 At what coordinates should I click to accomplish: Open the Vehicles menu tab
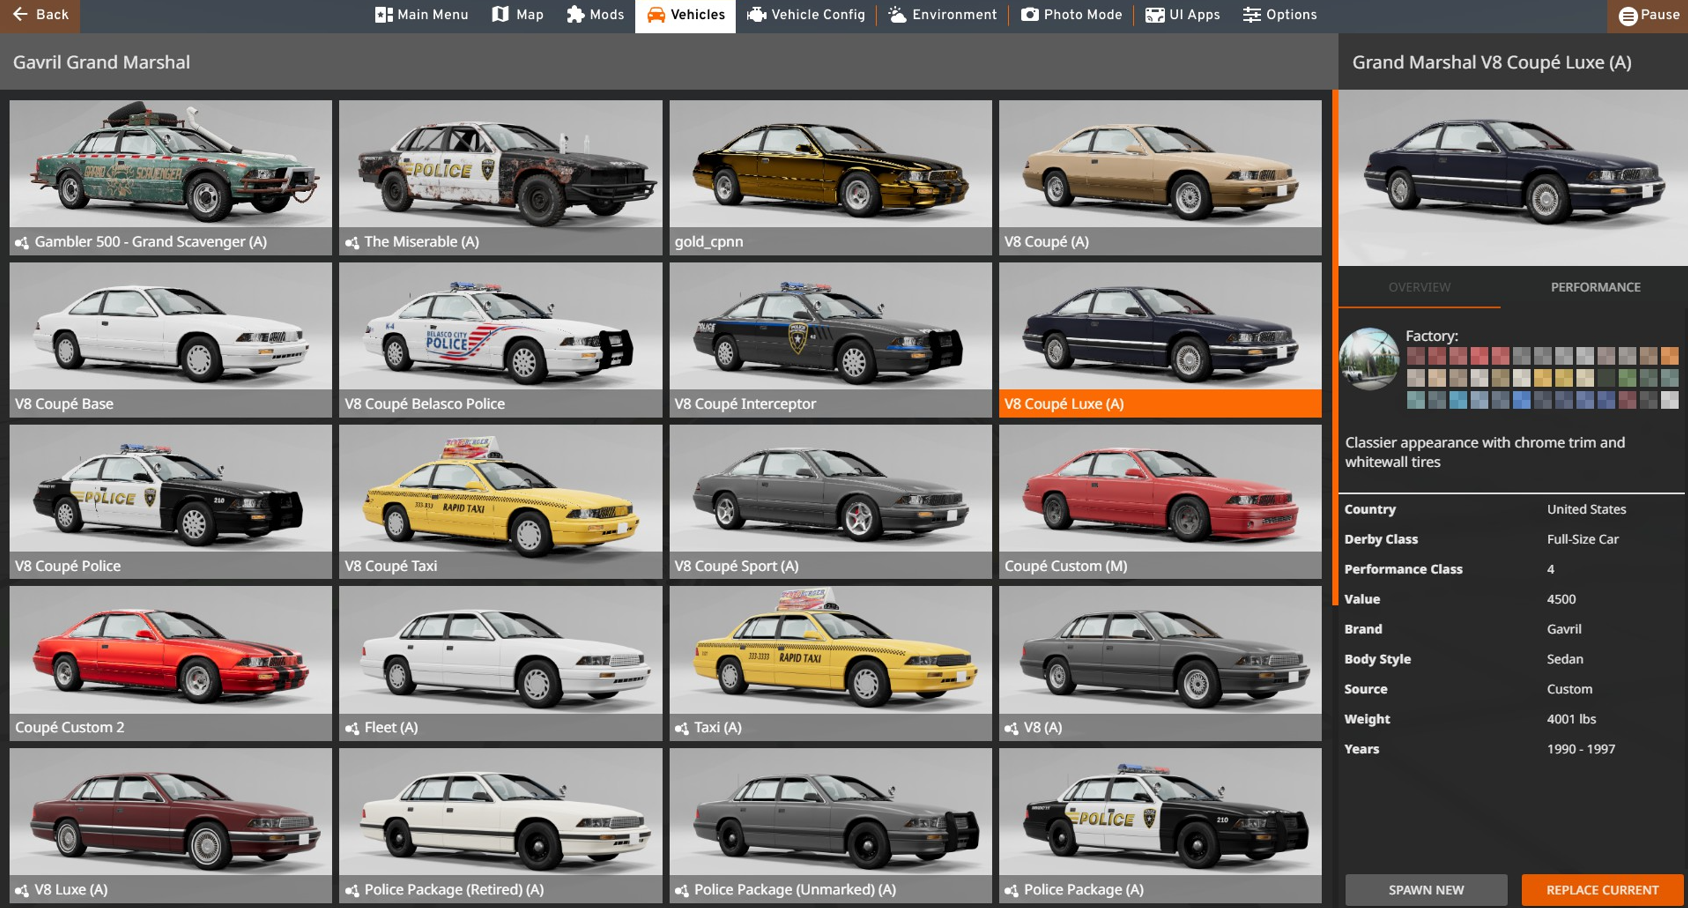tap(685, 15)
